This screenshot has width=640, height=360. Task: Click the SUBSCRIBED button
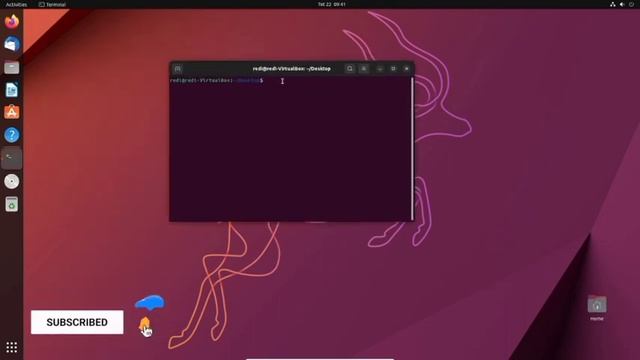point(77,322)
